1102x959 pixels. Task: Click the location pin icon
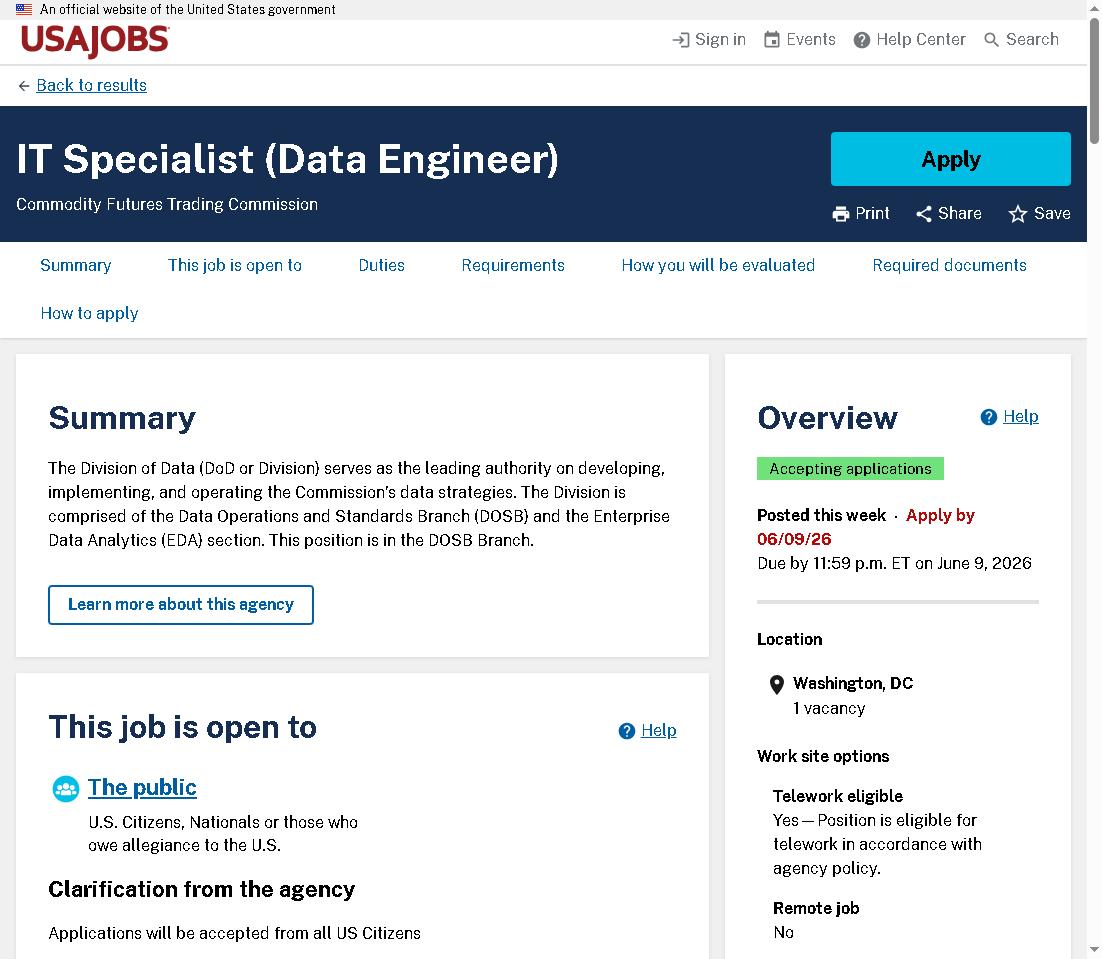[777, 684]
